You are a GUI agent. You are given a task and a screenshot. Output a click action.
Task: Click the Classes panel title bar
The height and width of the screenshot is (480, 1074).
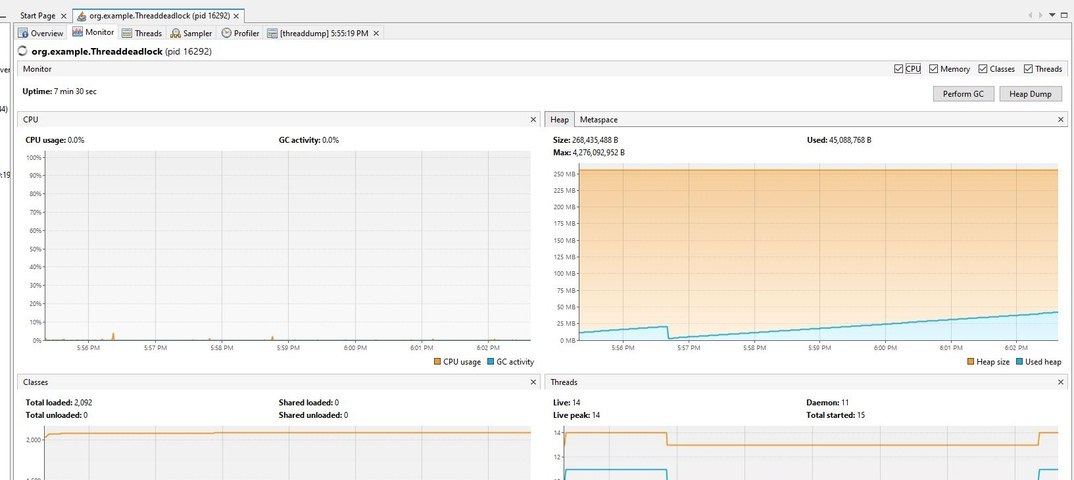[278, 382]
